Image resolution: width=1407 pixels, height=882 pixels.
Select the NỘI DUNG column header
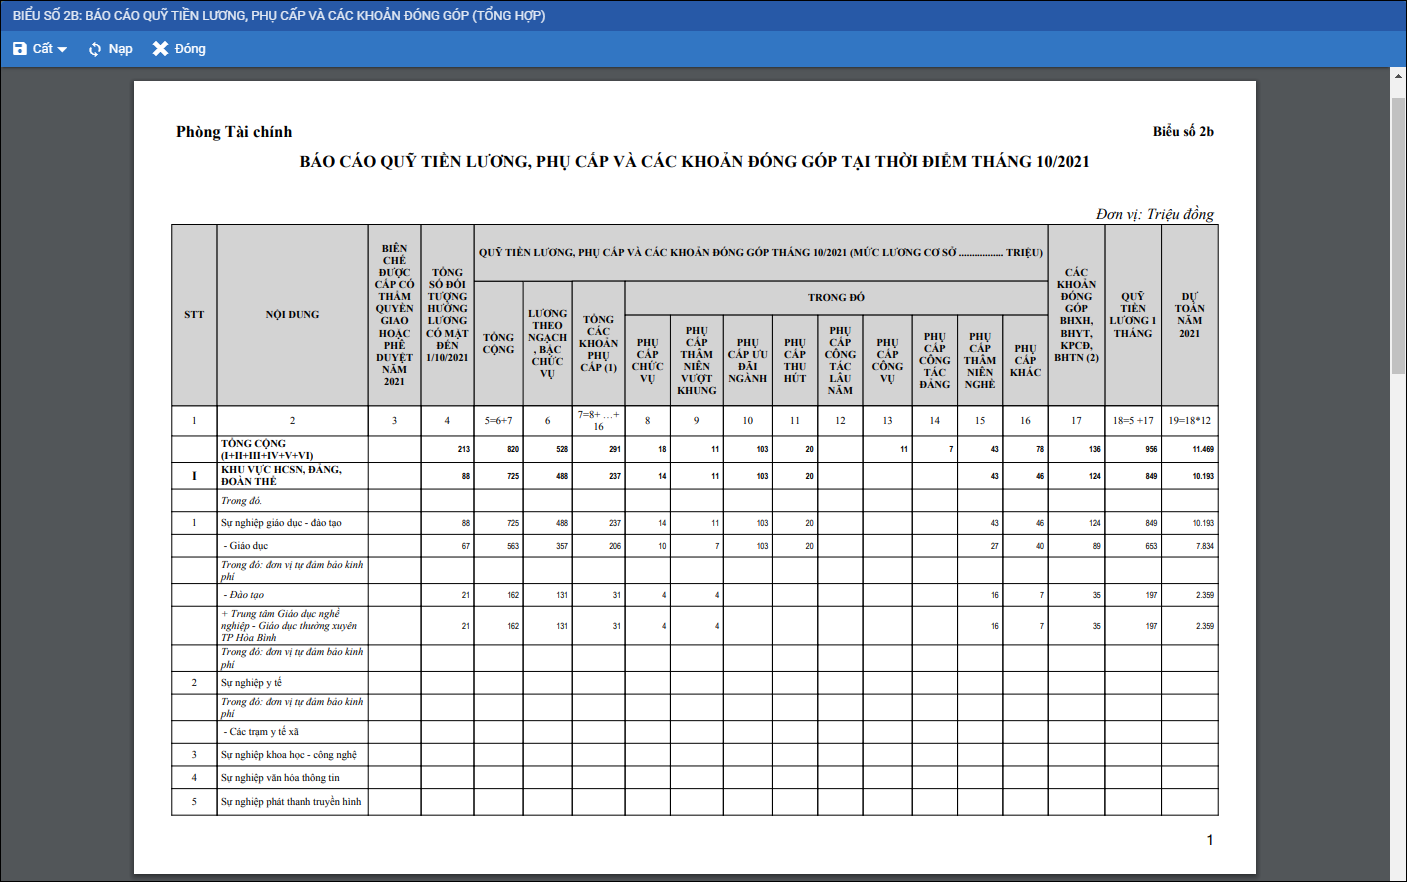(292, 315)
